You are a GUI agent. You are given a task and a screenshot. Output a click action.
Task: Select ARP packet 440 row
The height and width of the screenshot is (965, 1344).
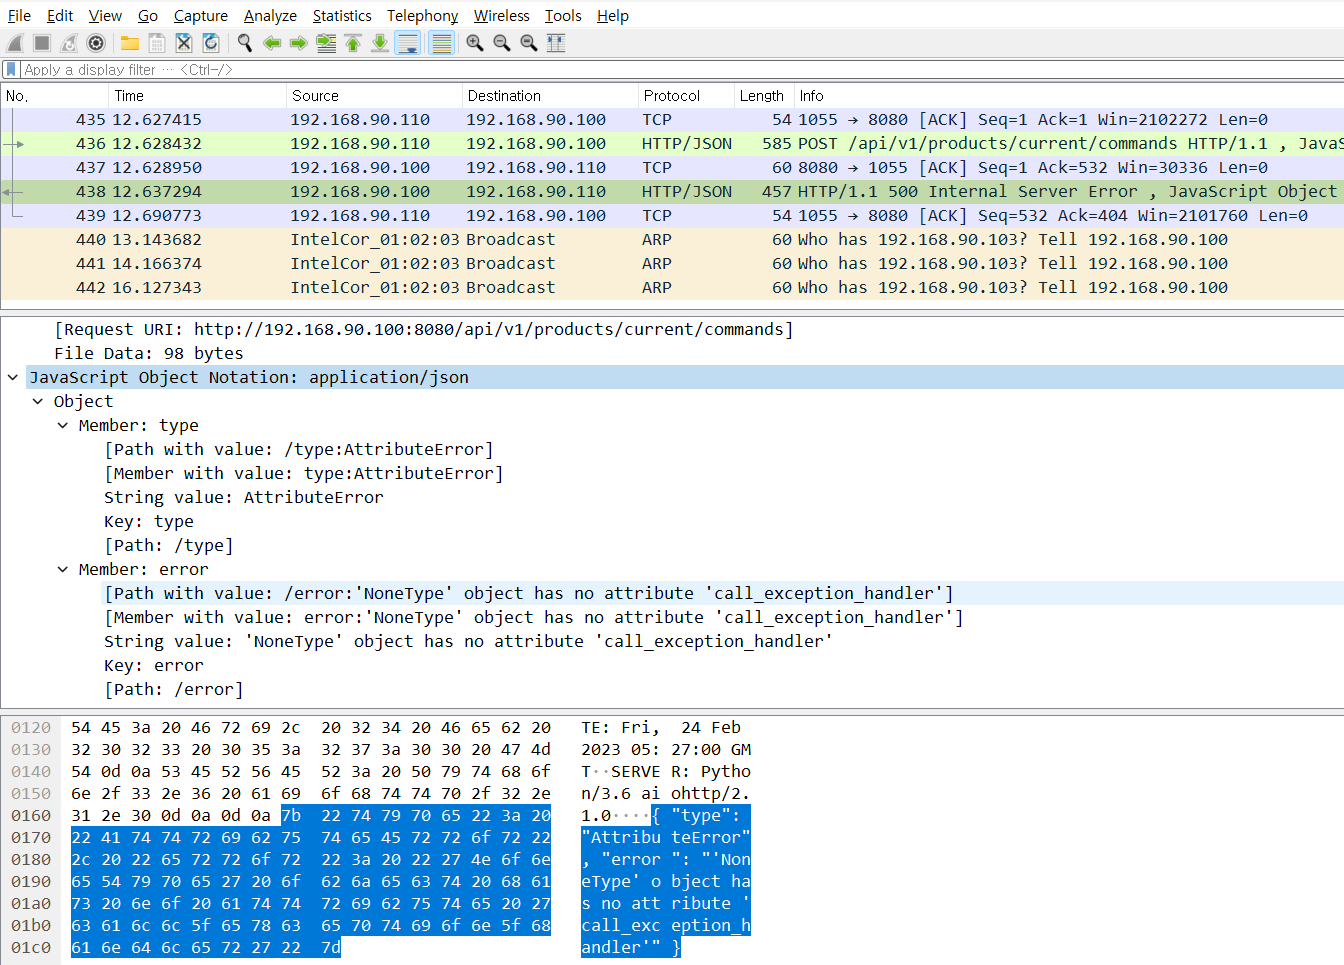point(672,240)
